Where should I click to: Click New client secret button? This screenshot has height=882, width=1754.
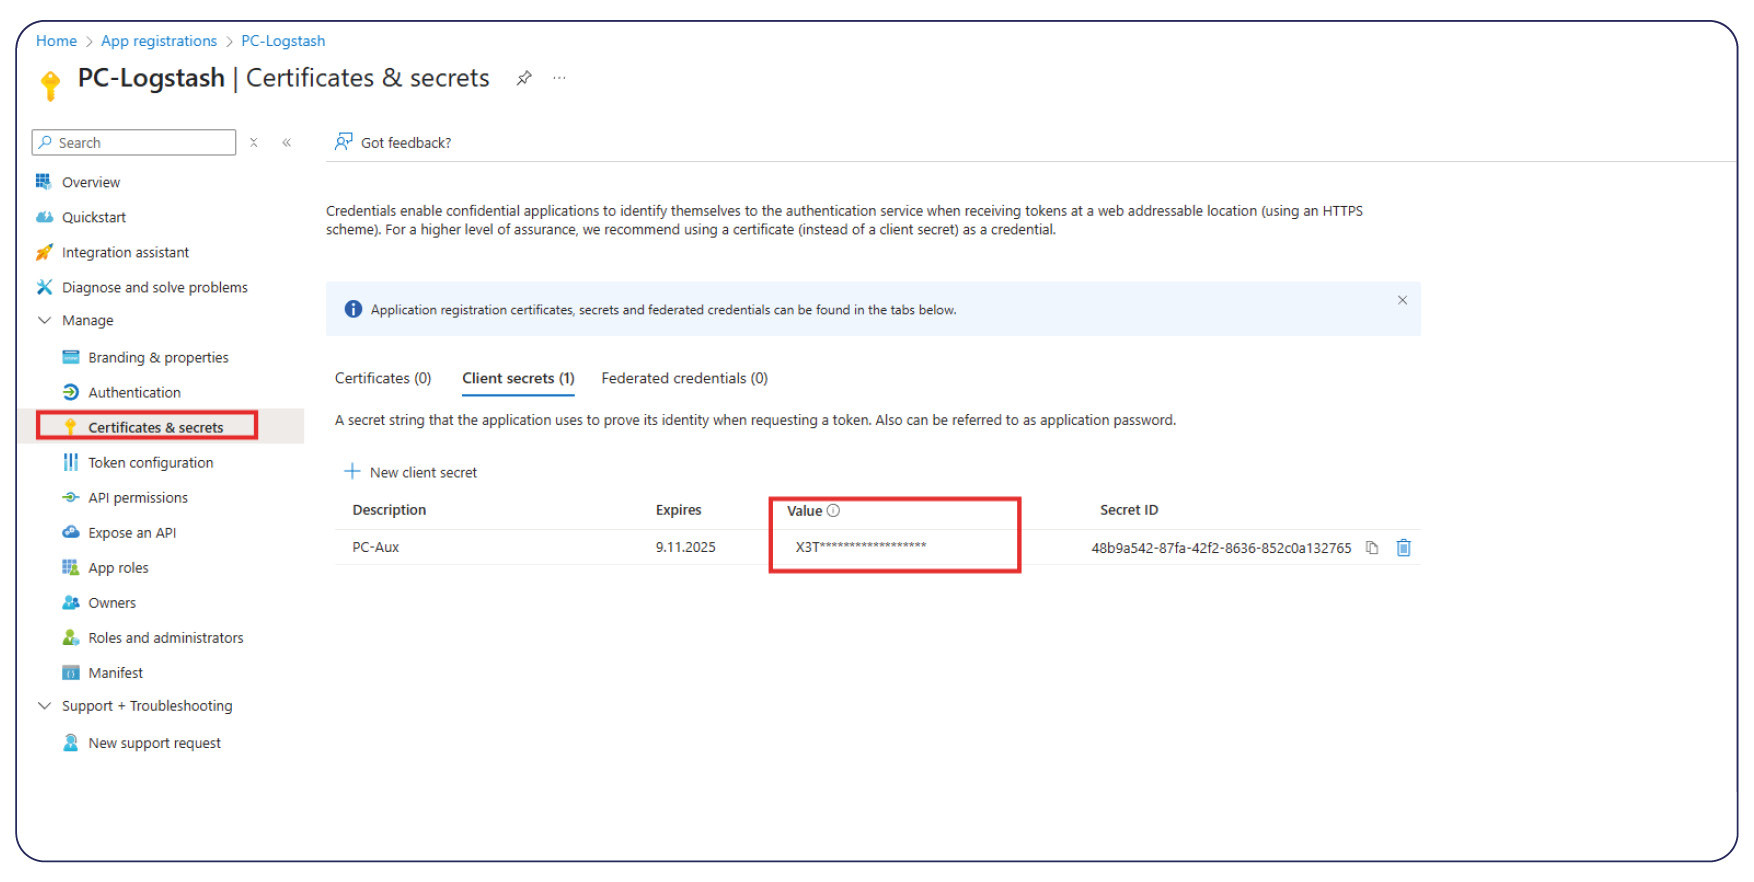click(411, 472)
